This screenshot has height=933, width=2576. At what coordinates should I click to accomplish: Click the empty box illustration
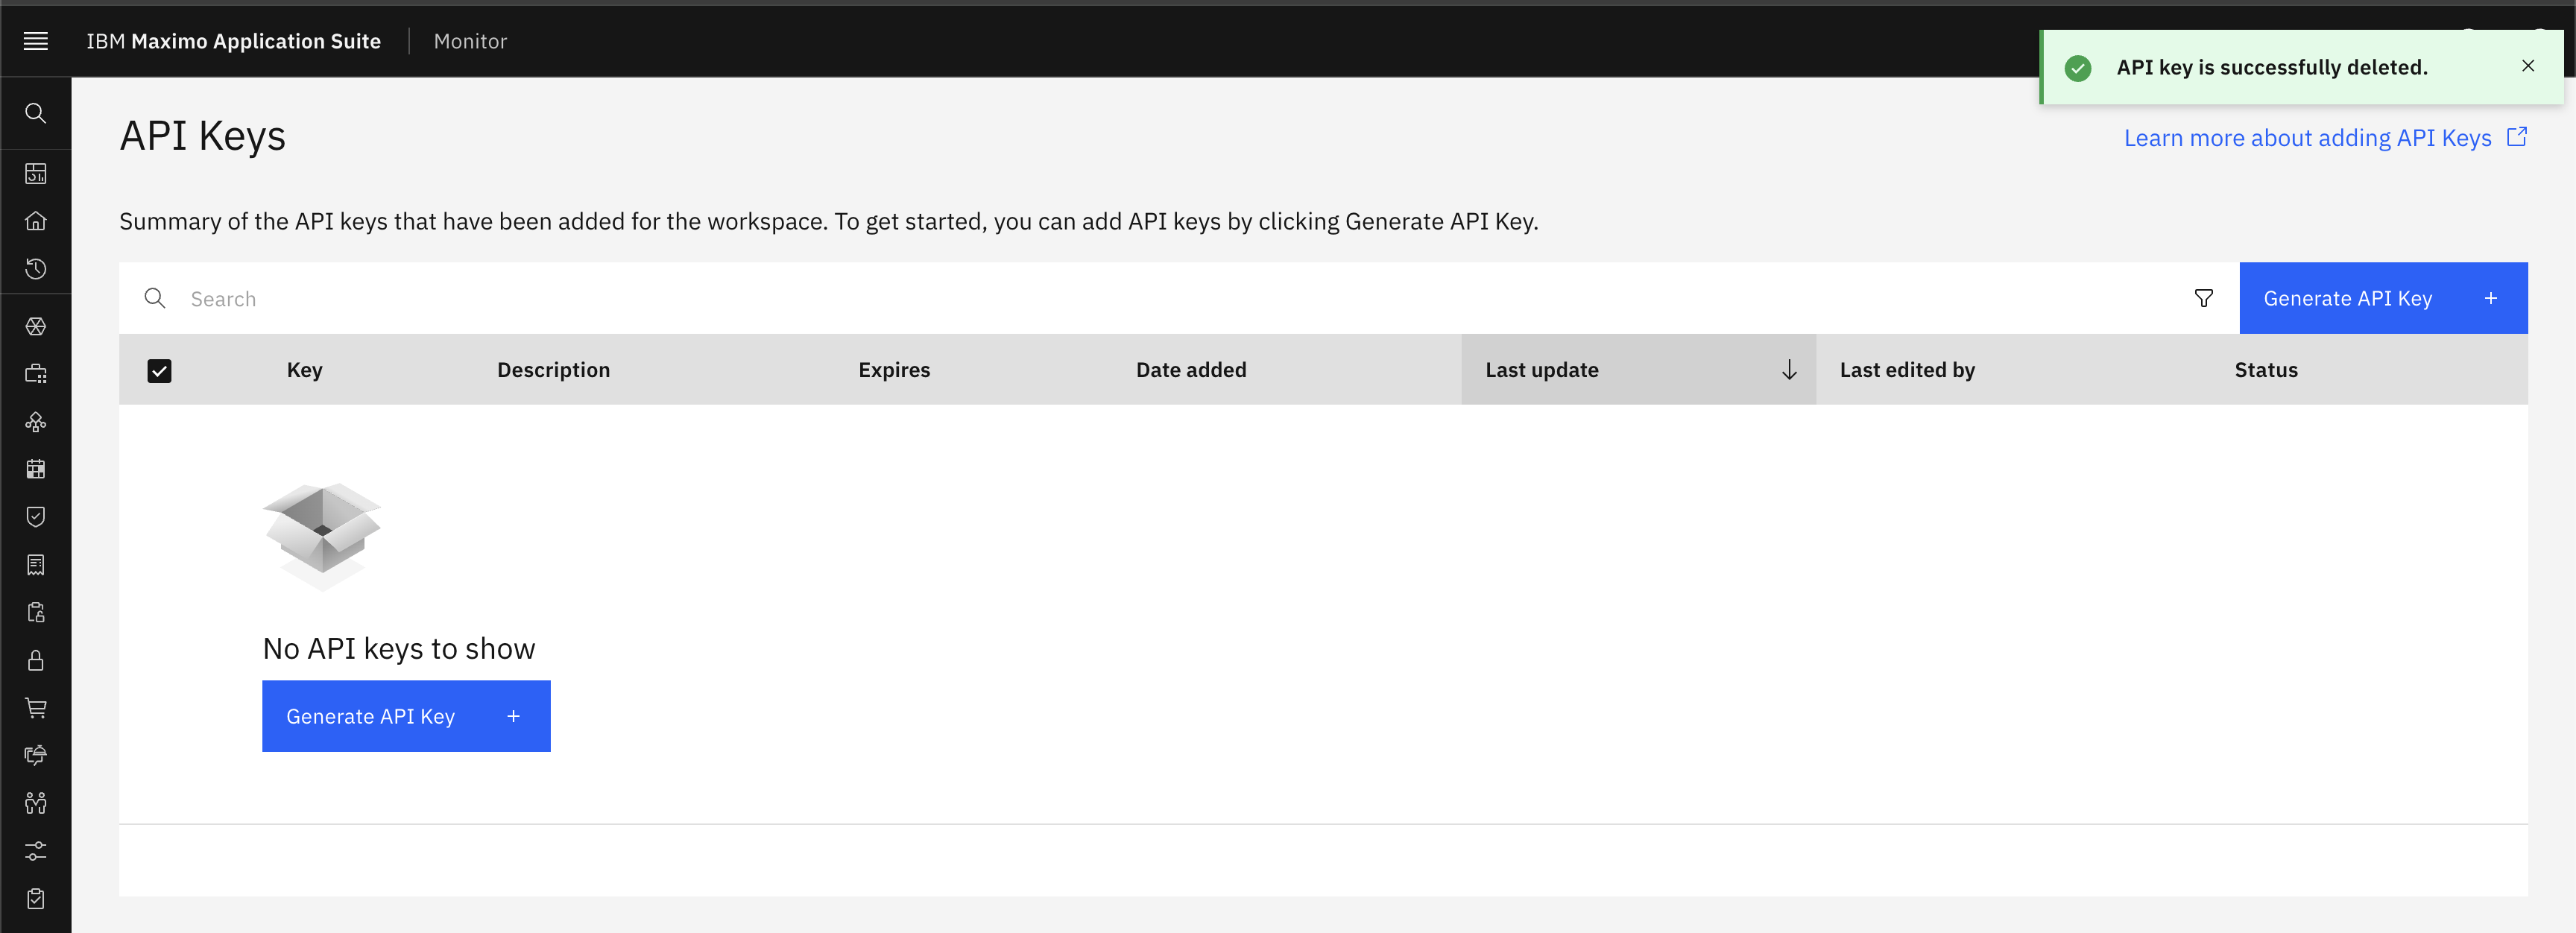click(321, 537)
